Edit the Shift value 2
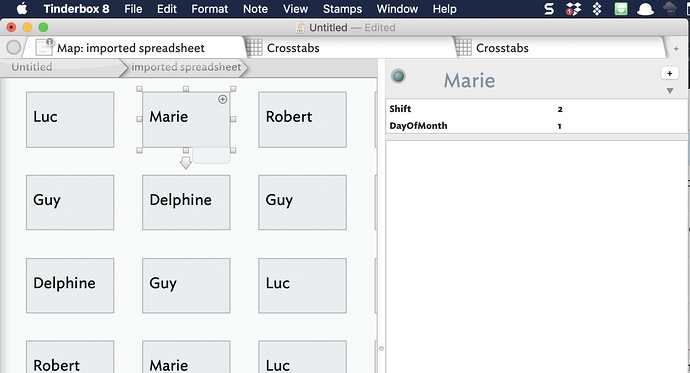Viewport: 690px width, 373px height. (x=560, y=109)
